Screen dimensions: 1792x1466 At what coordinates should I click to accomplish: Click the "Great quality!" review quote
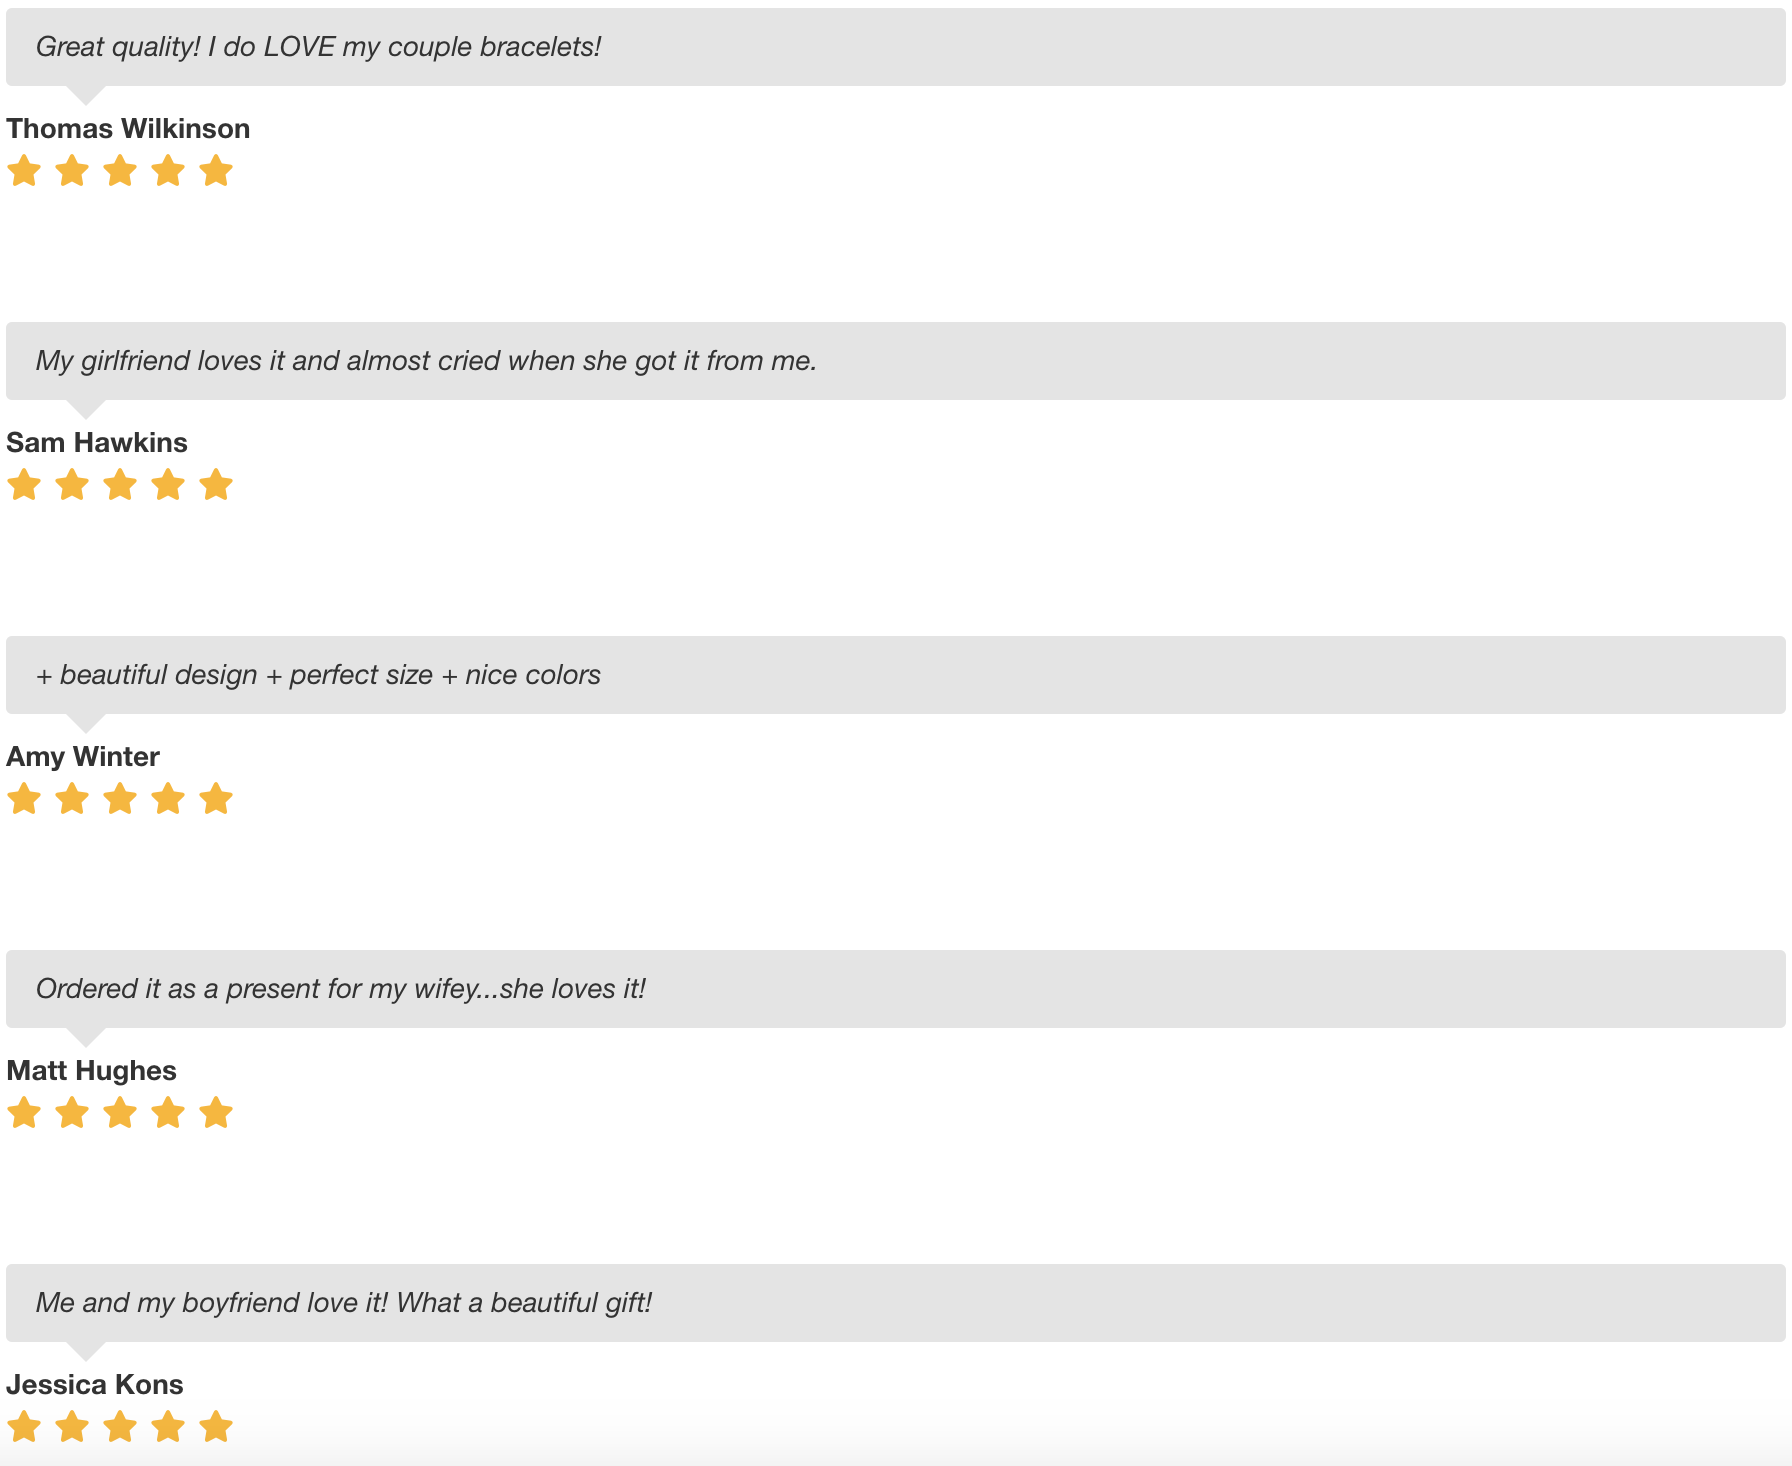click(318, 47)
